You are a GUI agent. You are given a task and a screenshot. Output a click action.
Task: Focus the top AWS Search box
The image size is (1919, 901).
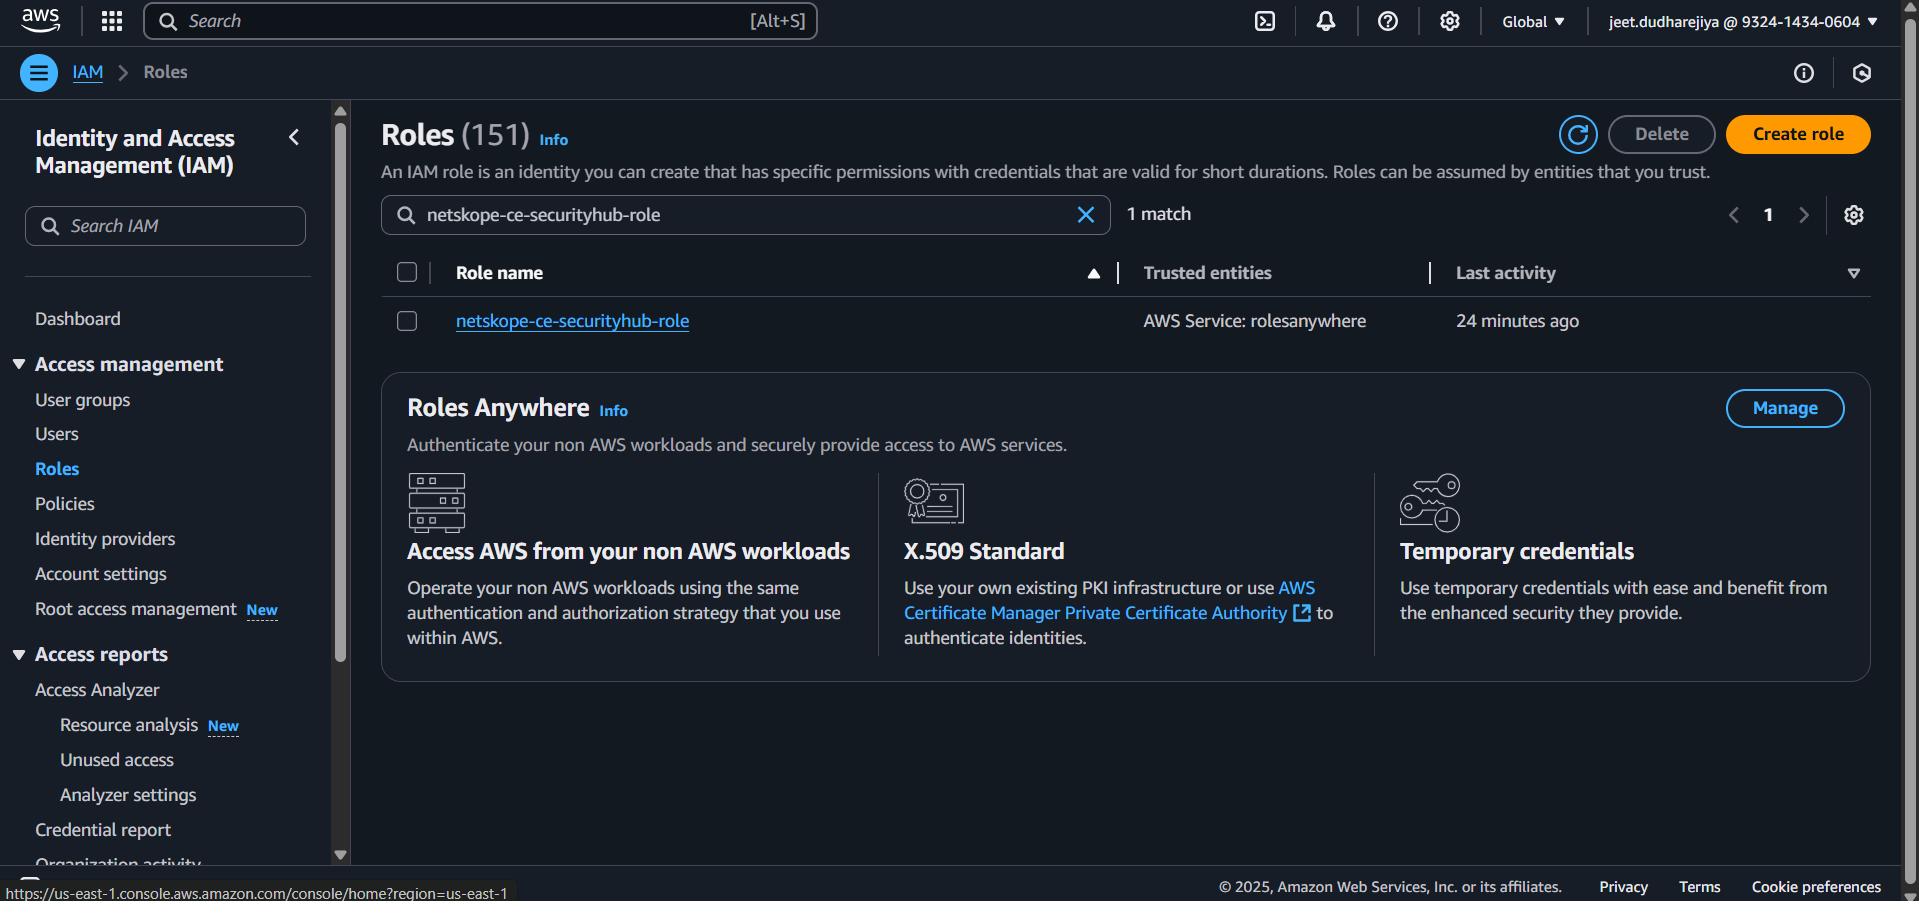pos(480,21)
